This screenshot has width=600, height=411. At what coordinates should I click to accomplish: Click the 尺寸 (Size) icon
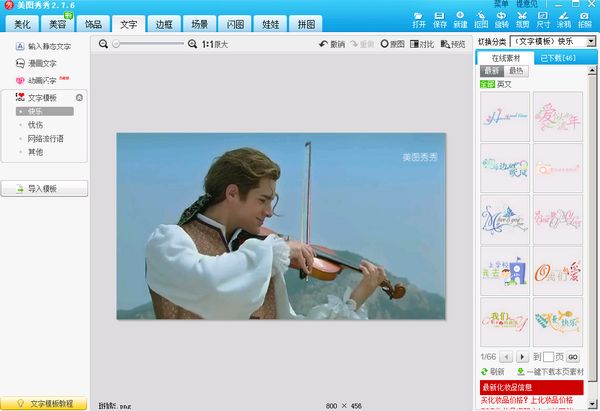543,20
